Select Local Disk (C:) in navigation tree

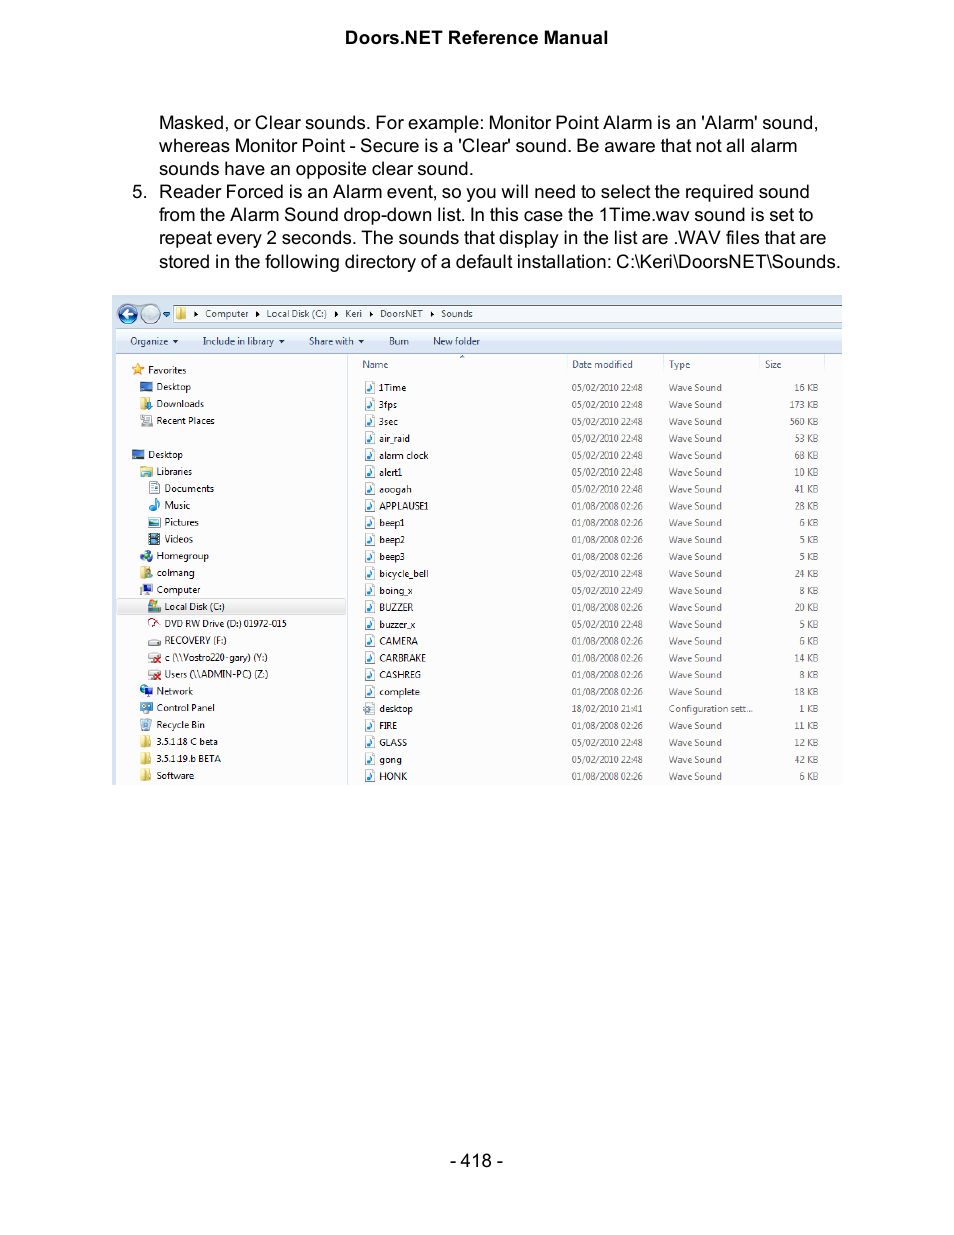pos(194,607)
